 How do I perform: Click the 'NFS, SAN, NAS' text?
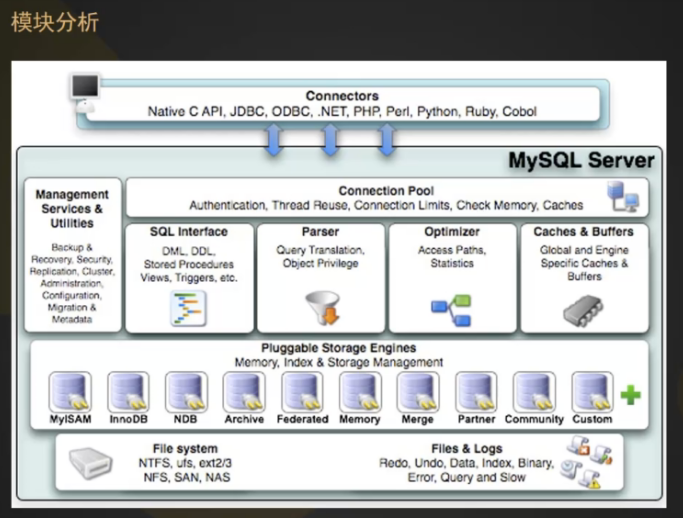186,477
